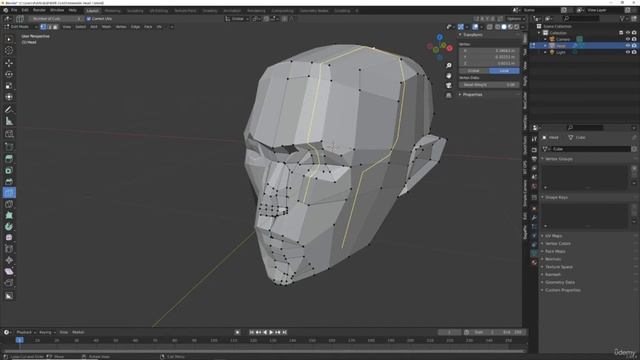Open the Material properties tab icon

tap(534, 262)
